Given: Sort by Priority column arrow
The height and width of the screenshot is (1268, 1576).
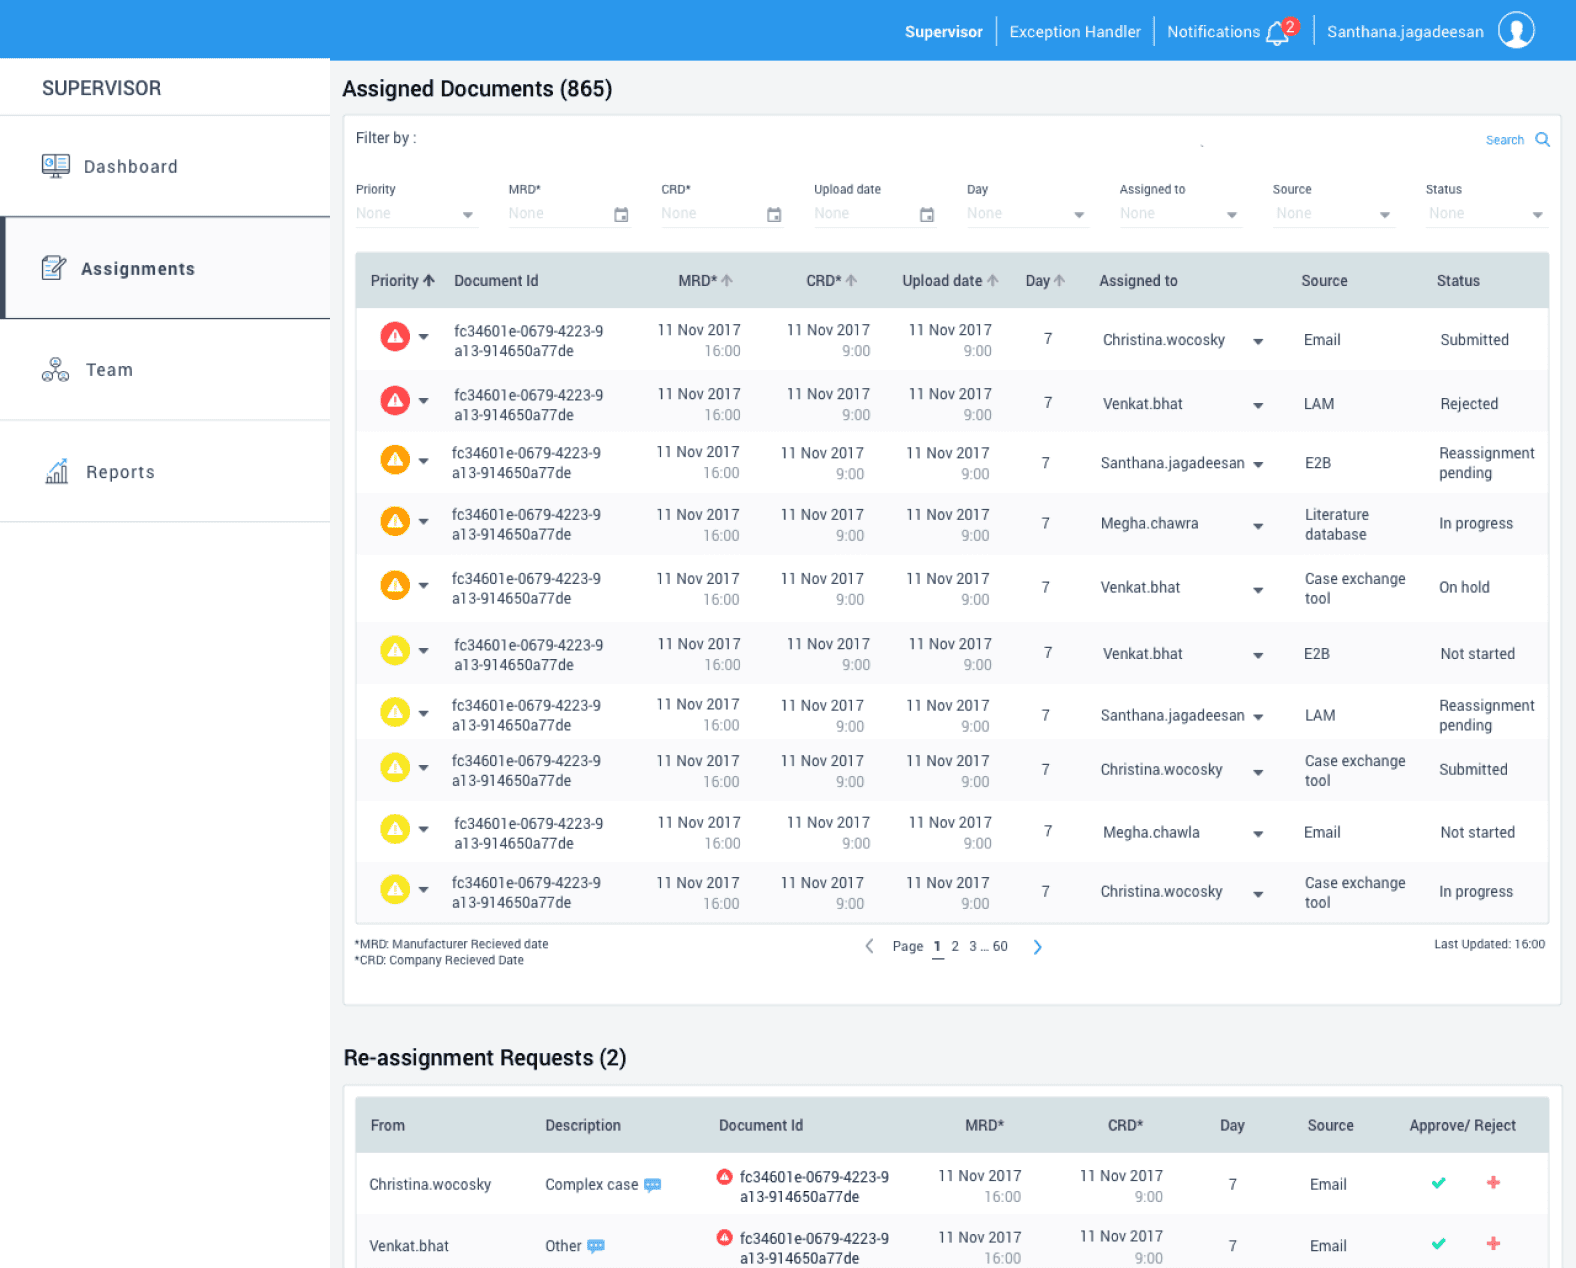Looking at the screenshot, I should (429, 281).
